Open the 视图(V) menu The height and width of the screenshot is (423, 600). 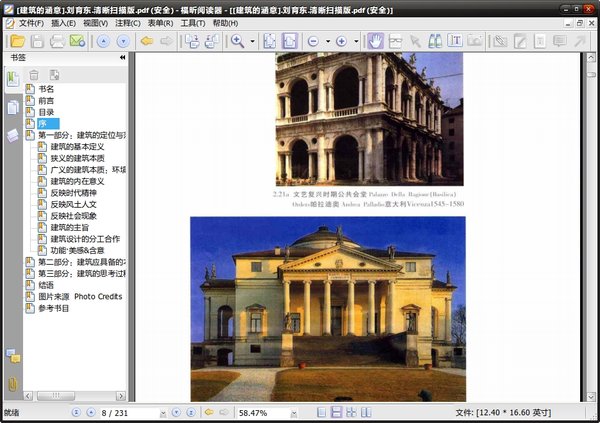click(96, 23)
